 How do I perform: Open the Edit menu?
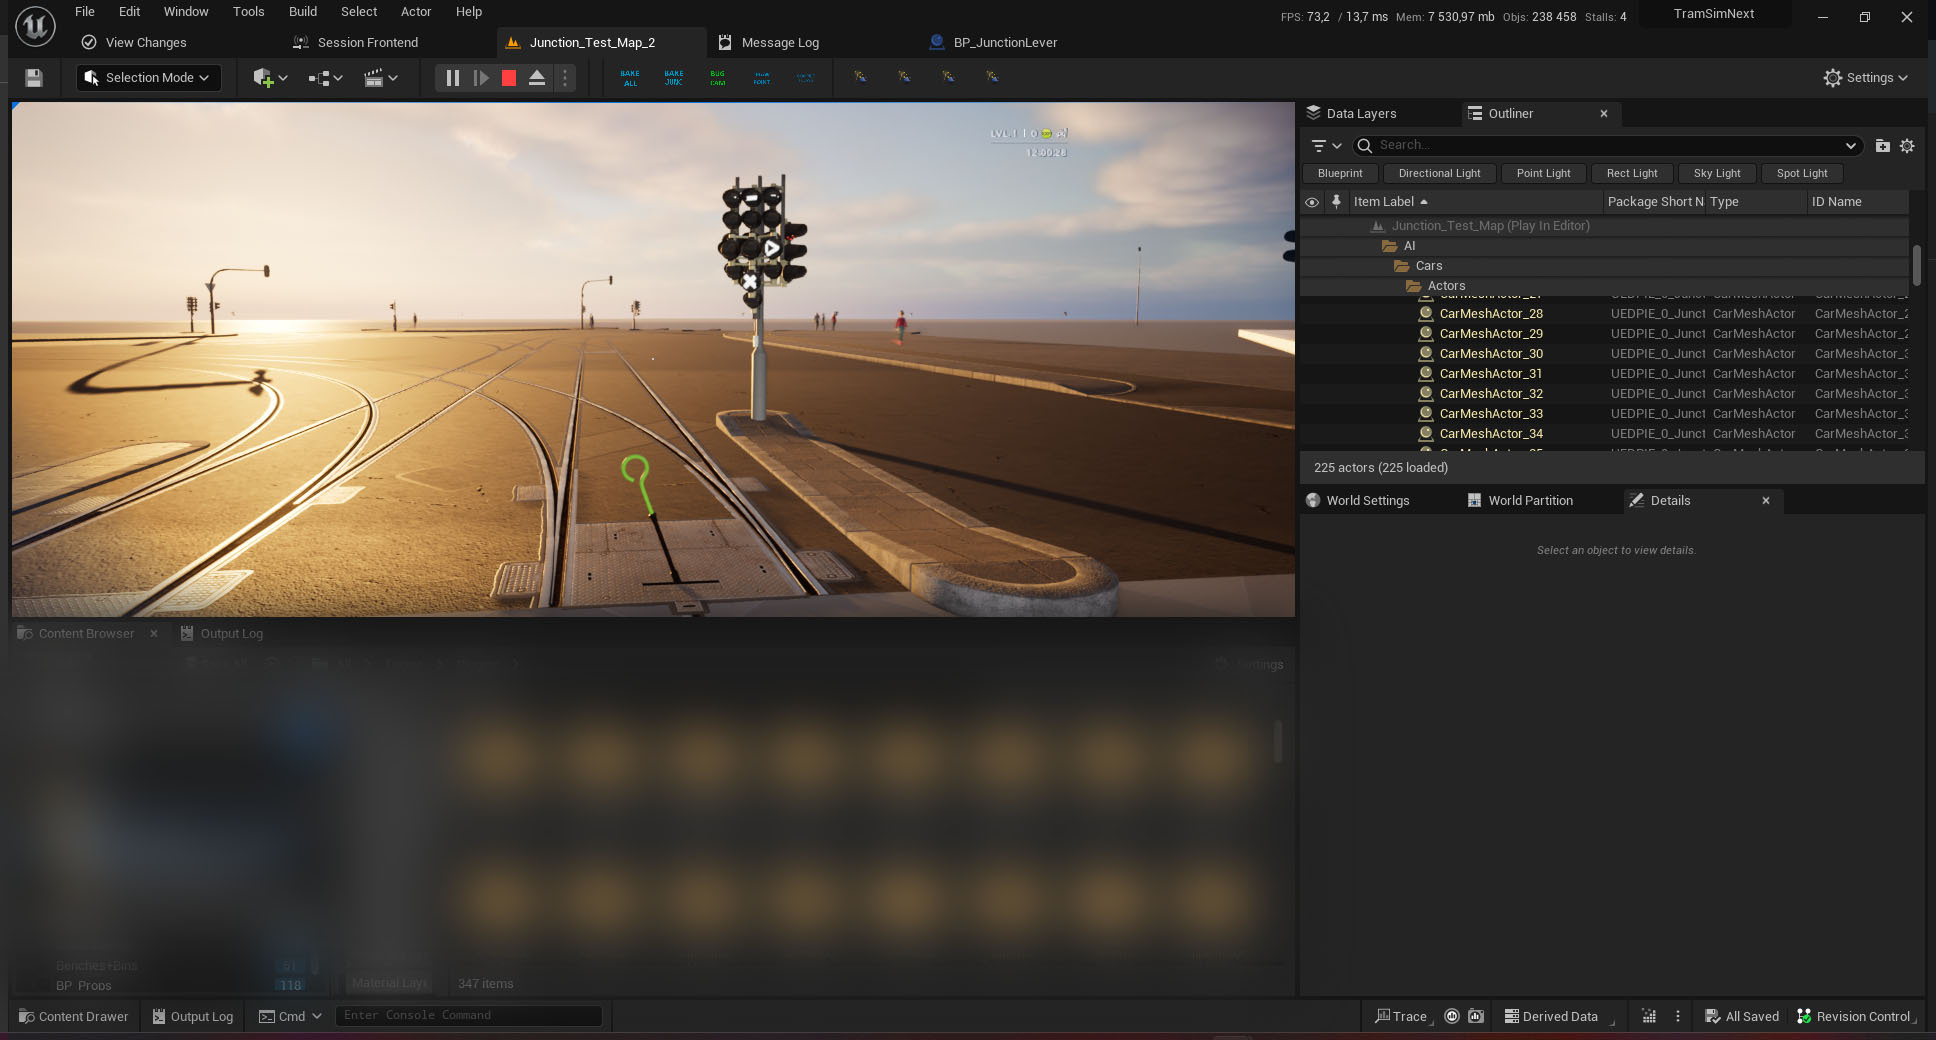click(x=129, y=12)
